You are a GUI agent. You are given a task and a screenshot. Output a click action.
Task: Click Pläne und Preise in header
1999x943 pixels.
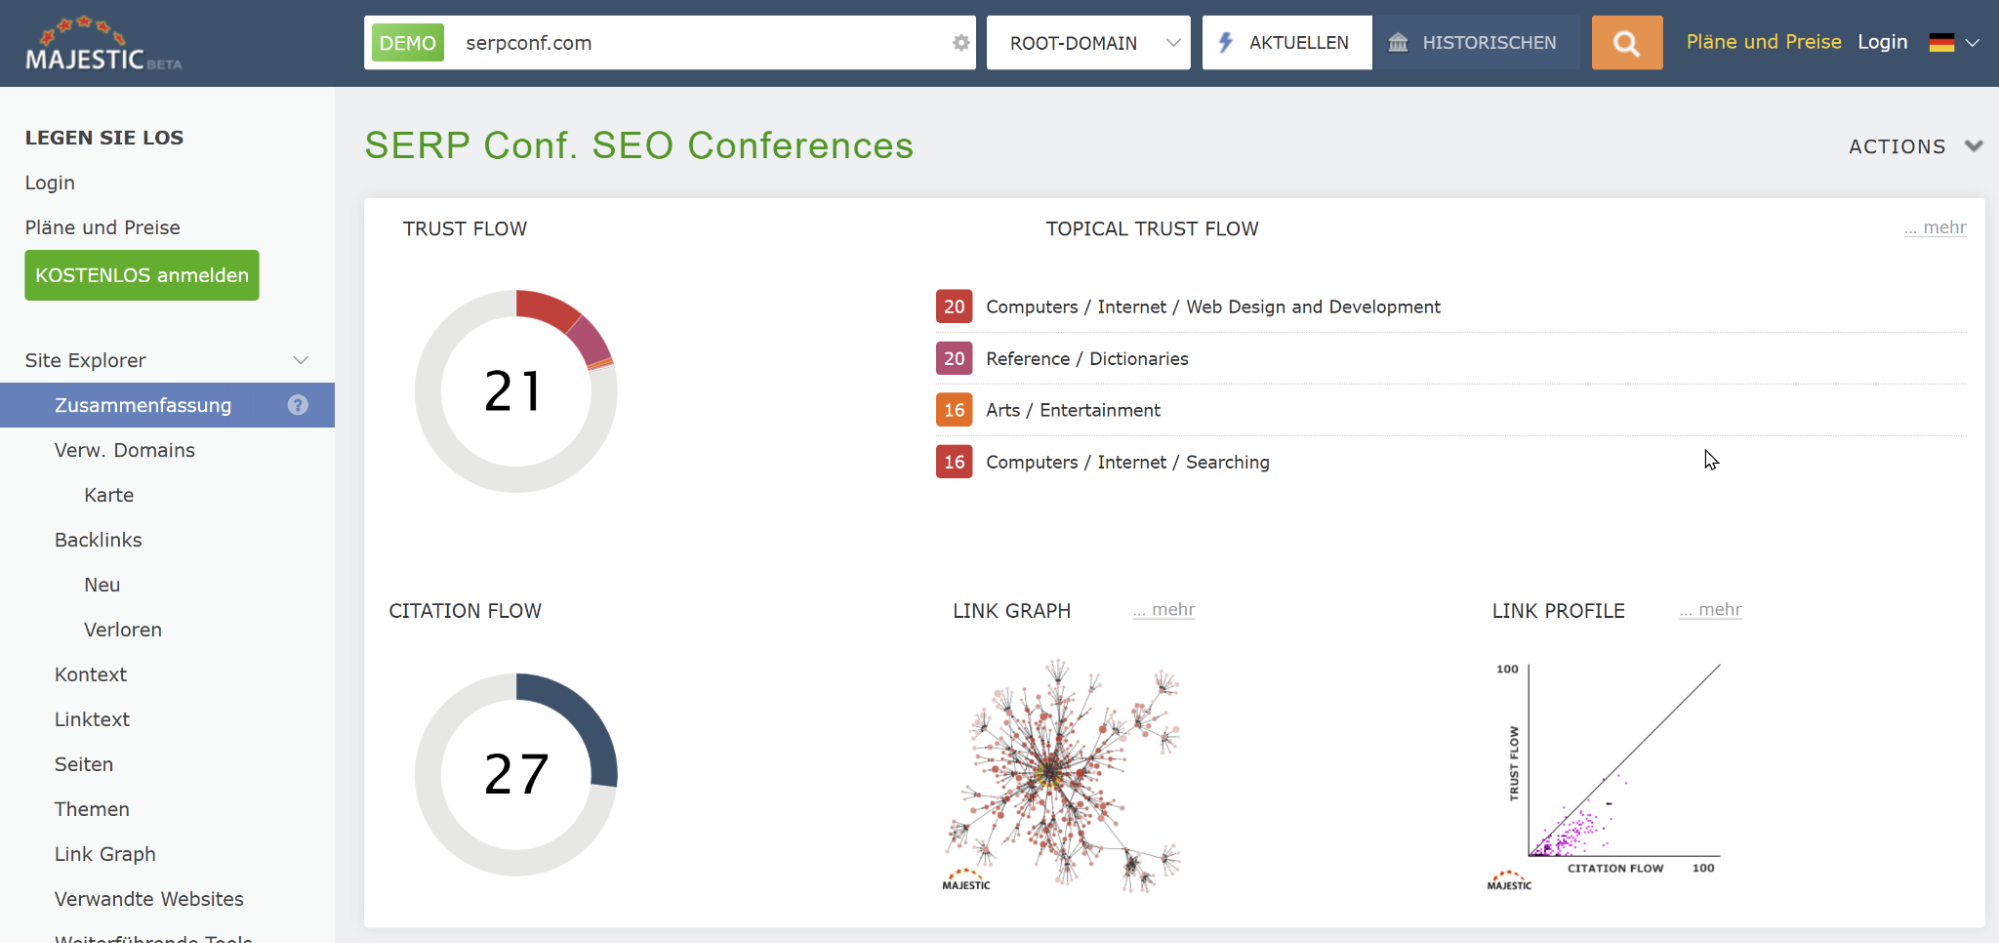click(1764, 42)
